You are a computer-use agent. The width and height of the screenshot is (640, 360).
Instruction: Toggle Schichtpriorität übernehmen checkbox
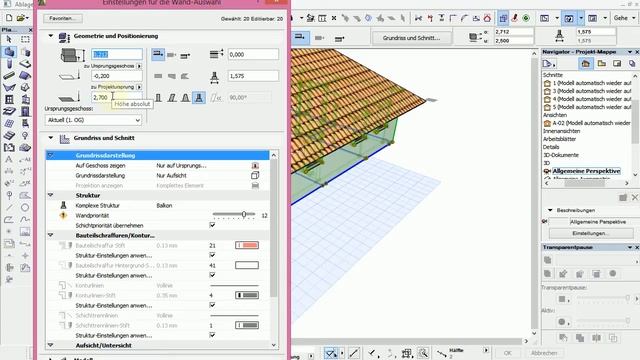pos(212,225)
